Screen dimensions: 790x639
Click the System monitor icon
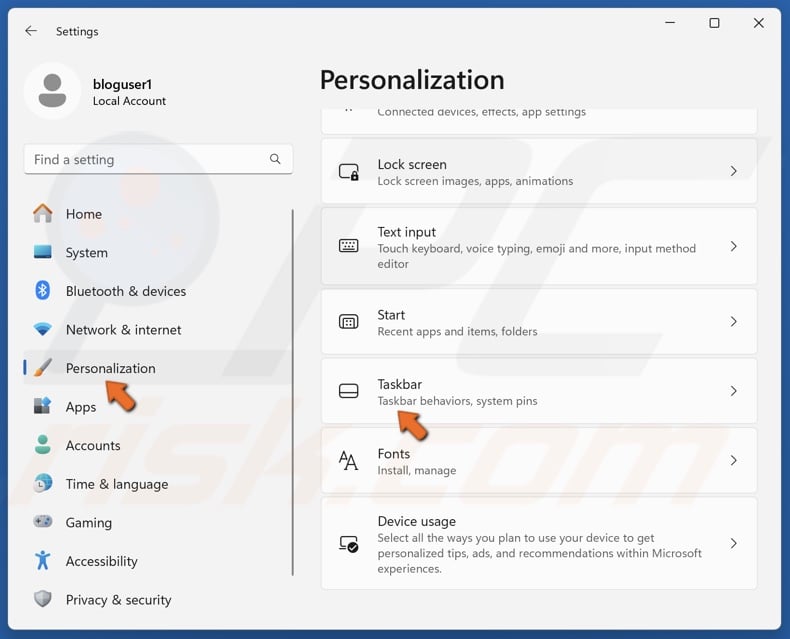point(43,252)
